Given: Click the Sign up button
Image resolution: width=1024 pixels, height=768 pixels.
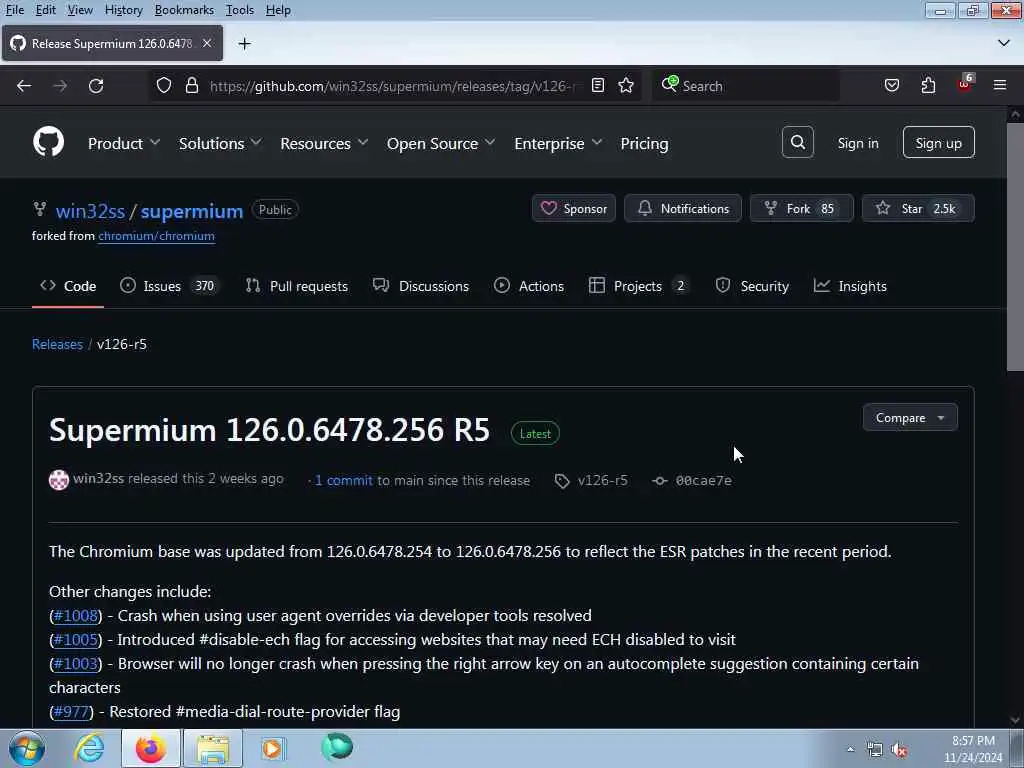Looking at the screenshot, I should (x=938, y=142).
